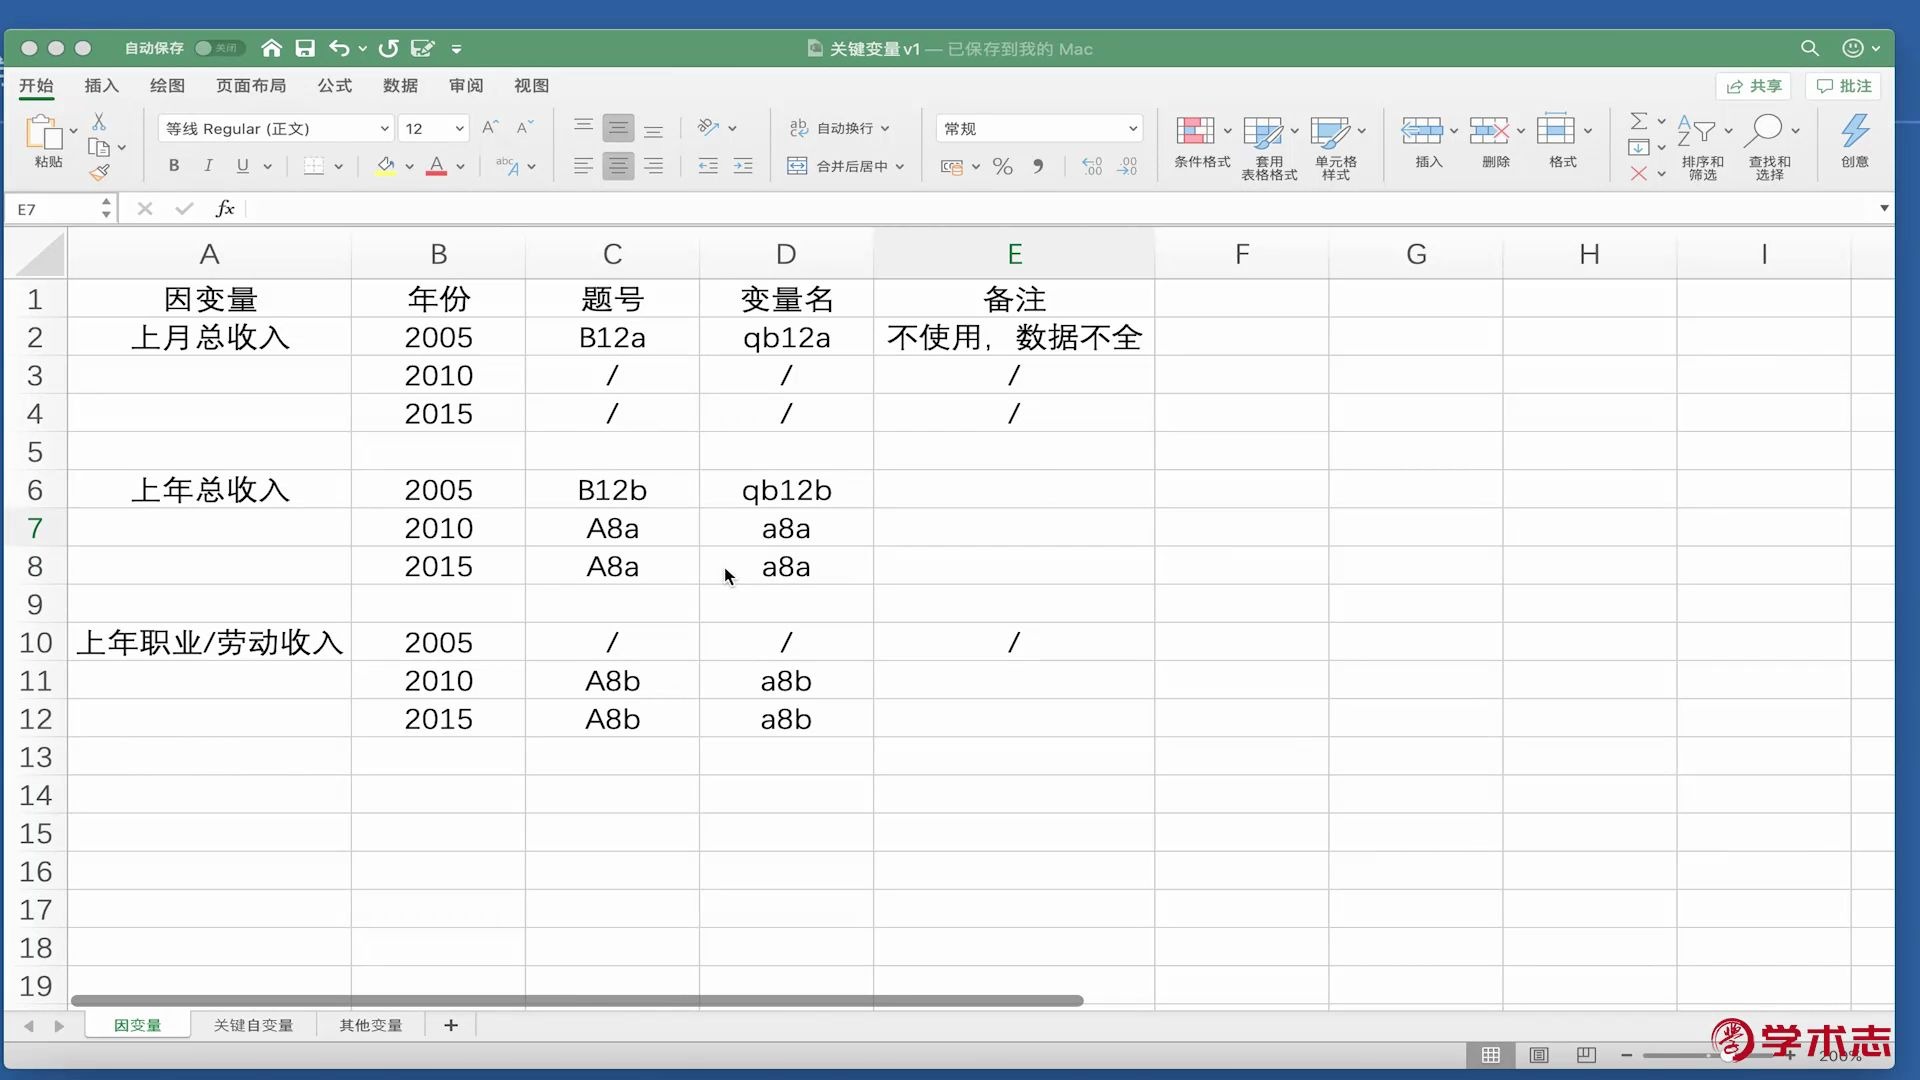Open the number format (常规) dropdown
This screenshot has height=1080, width=1920.
[x=1132, y=128]
